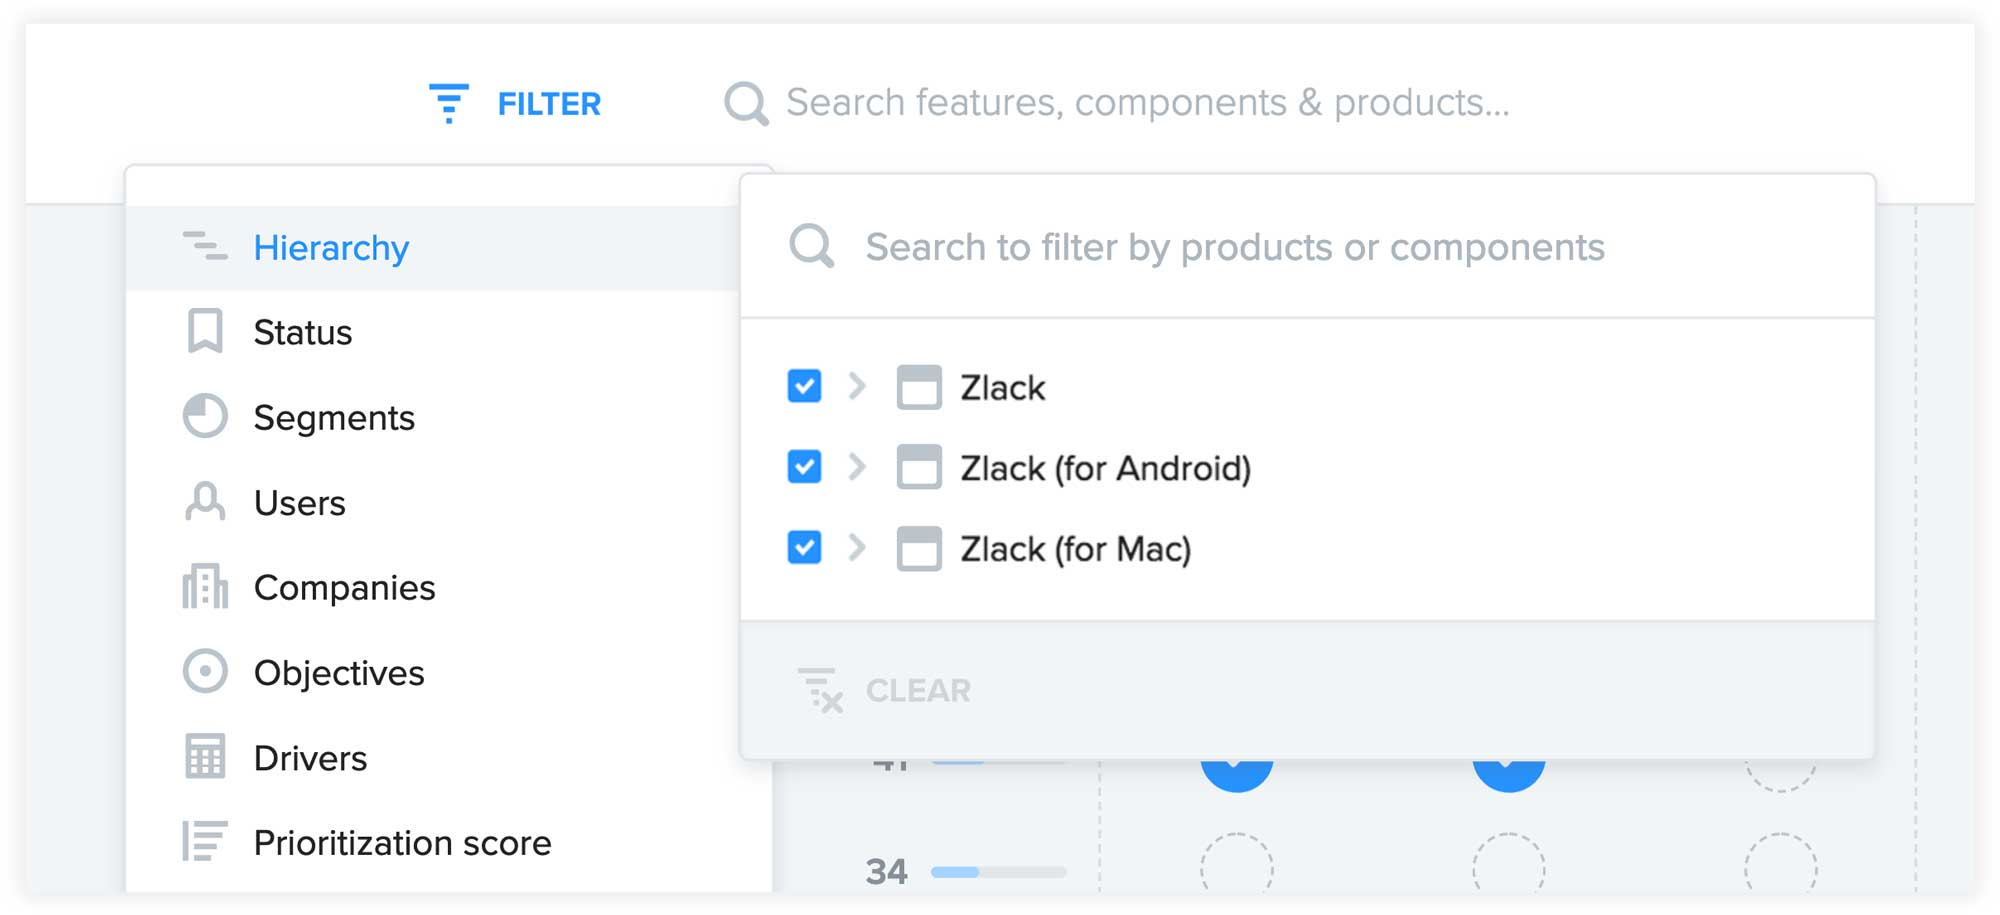Image resolution: width=2000 pixels, height=915 pixels.
Task: Click the Companies building icon
Action: (x=204, y=587)
